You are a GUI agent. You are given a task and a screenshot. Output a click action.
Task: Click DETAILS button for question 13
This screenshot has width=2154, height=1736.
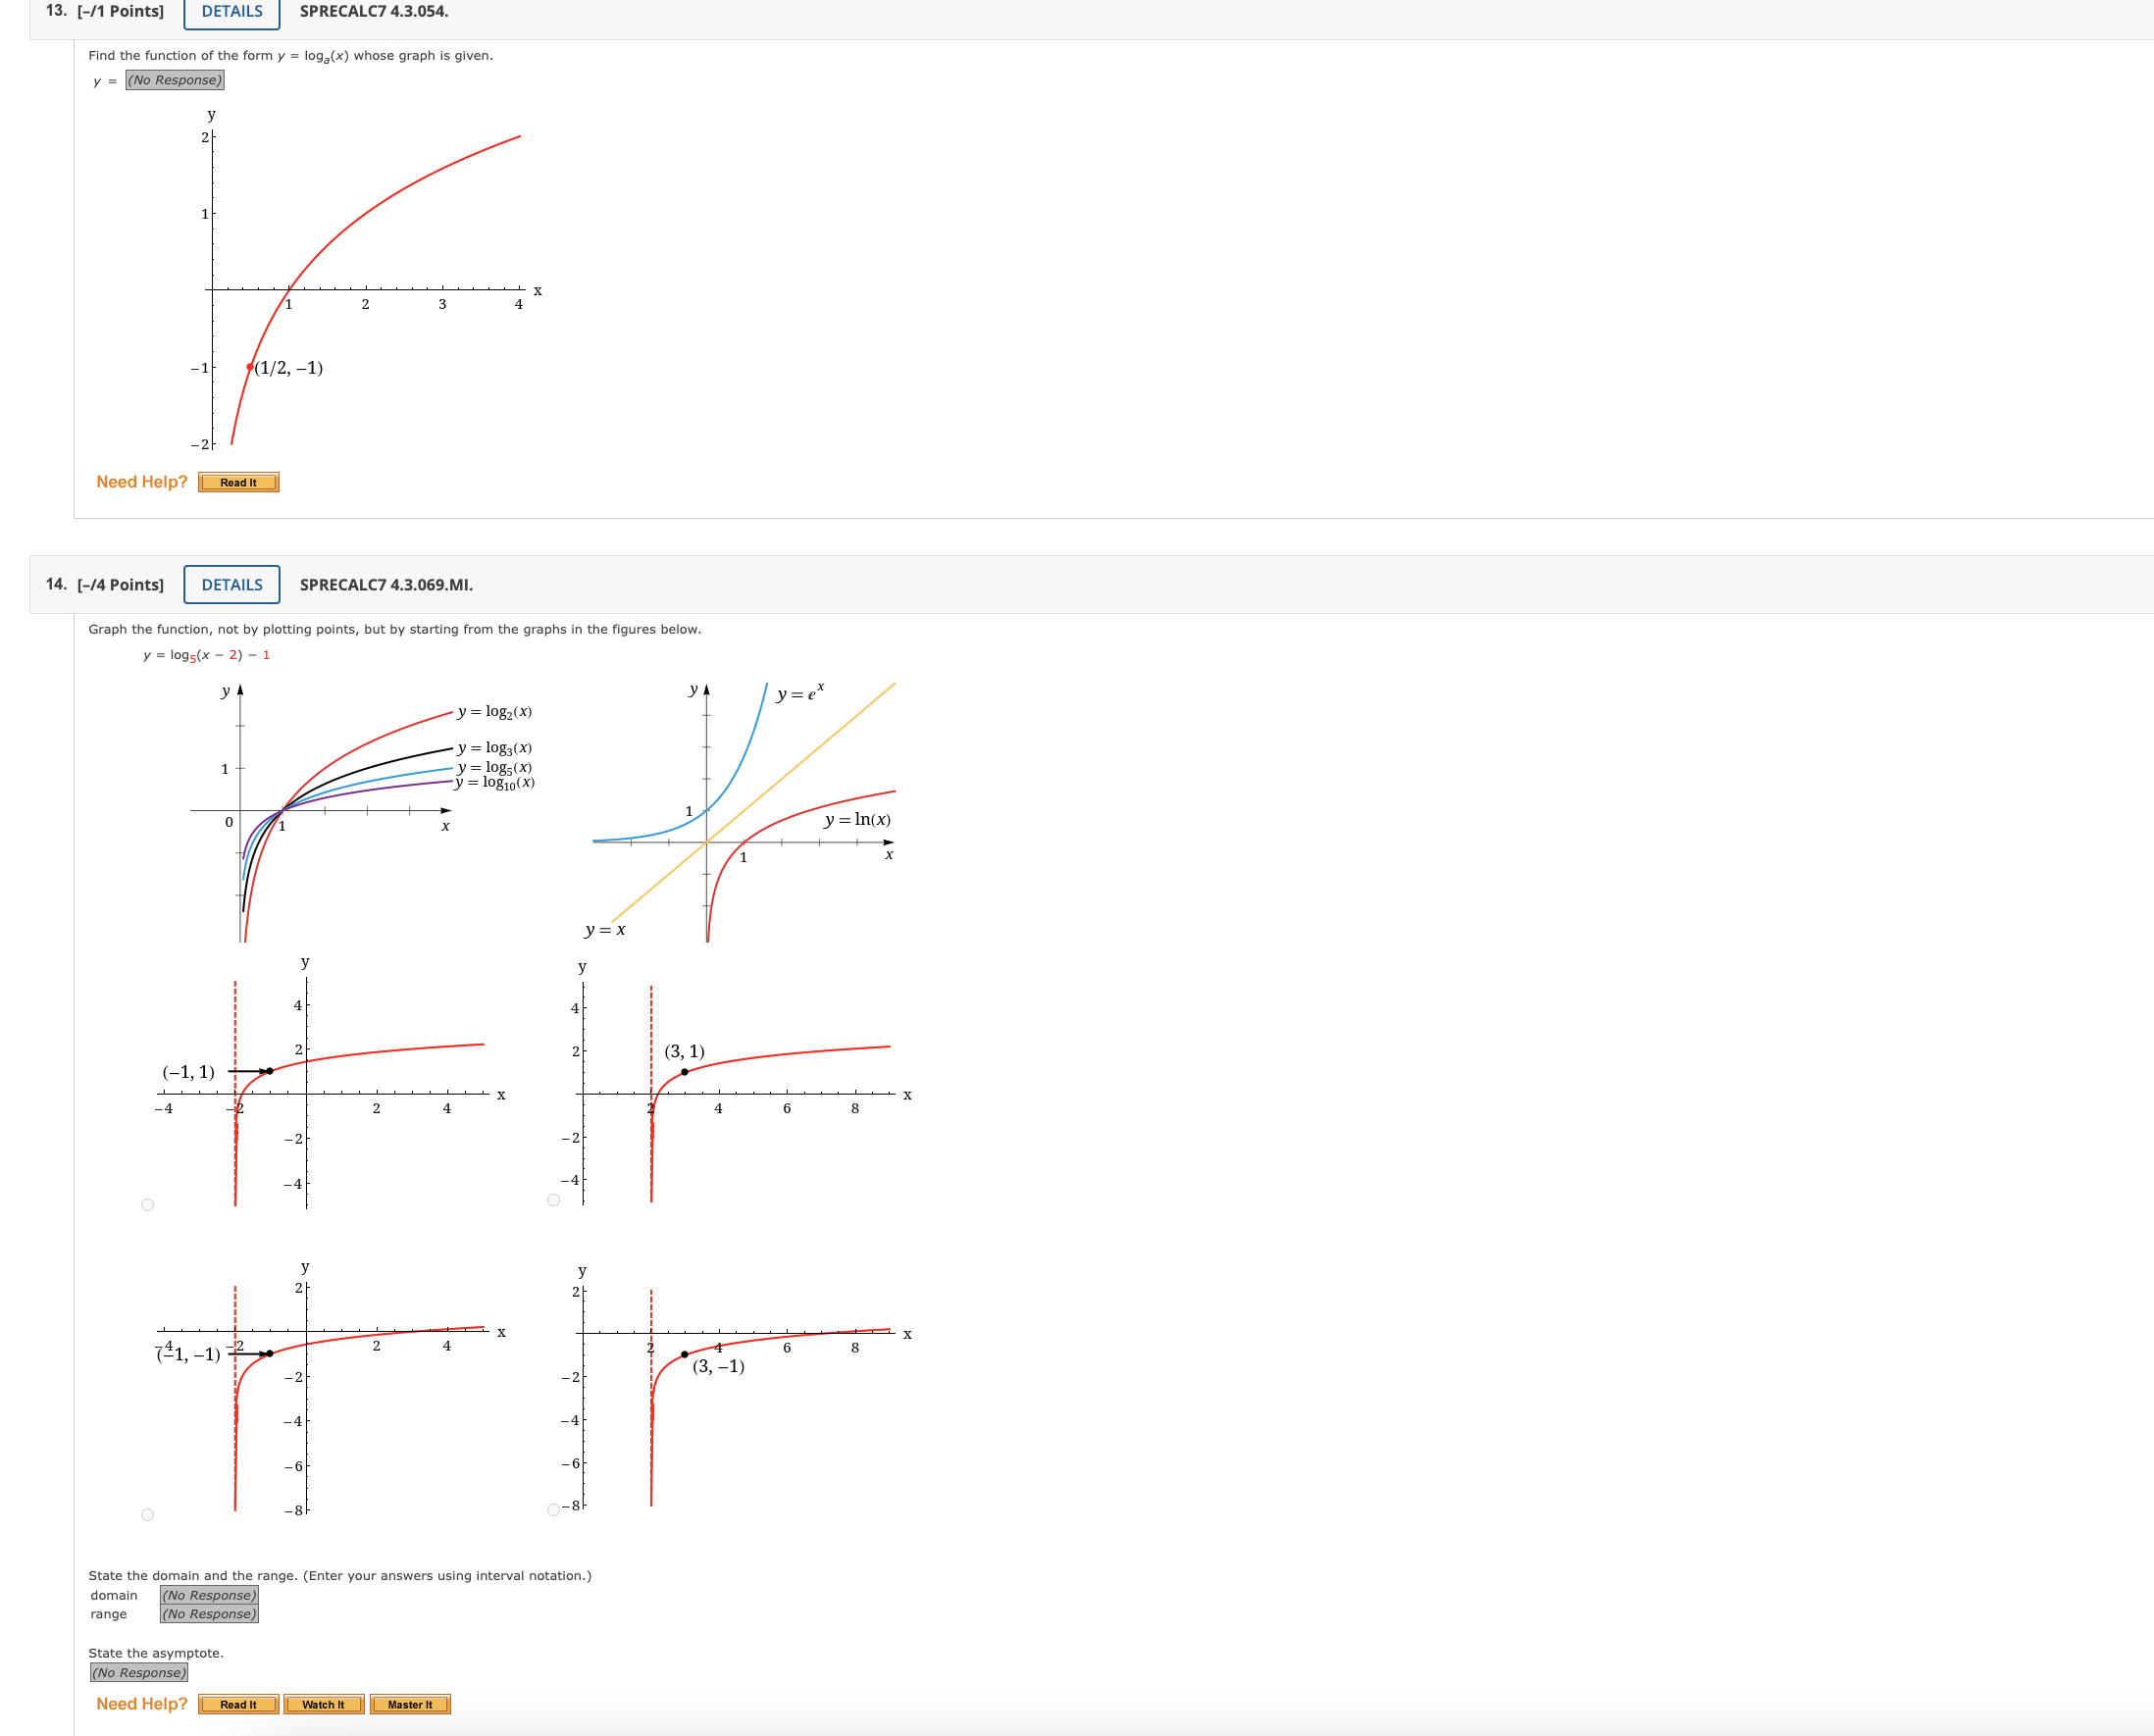click(x=231, y=12)
